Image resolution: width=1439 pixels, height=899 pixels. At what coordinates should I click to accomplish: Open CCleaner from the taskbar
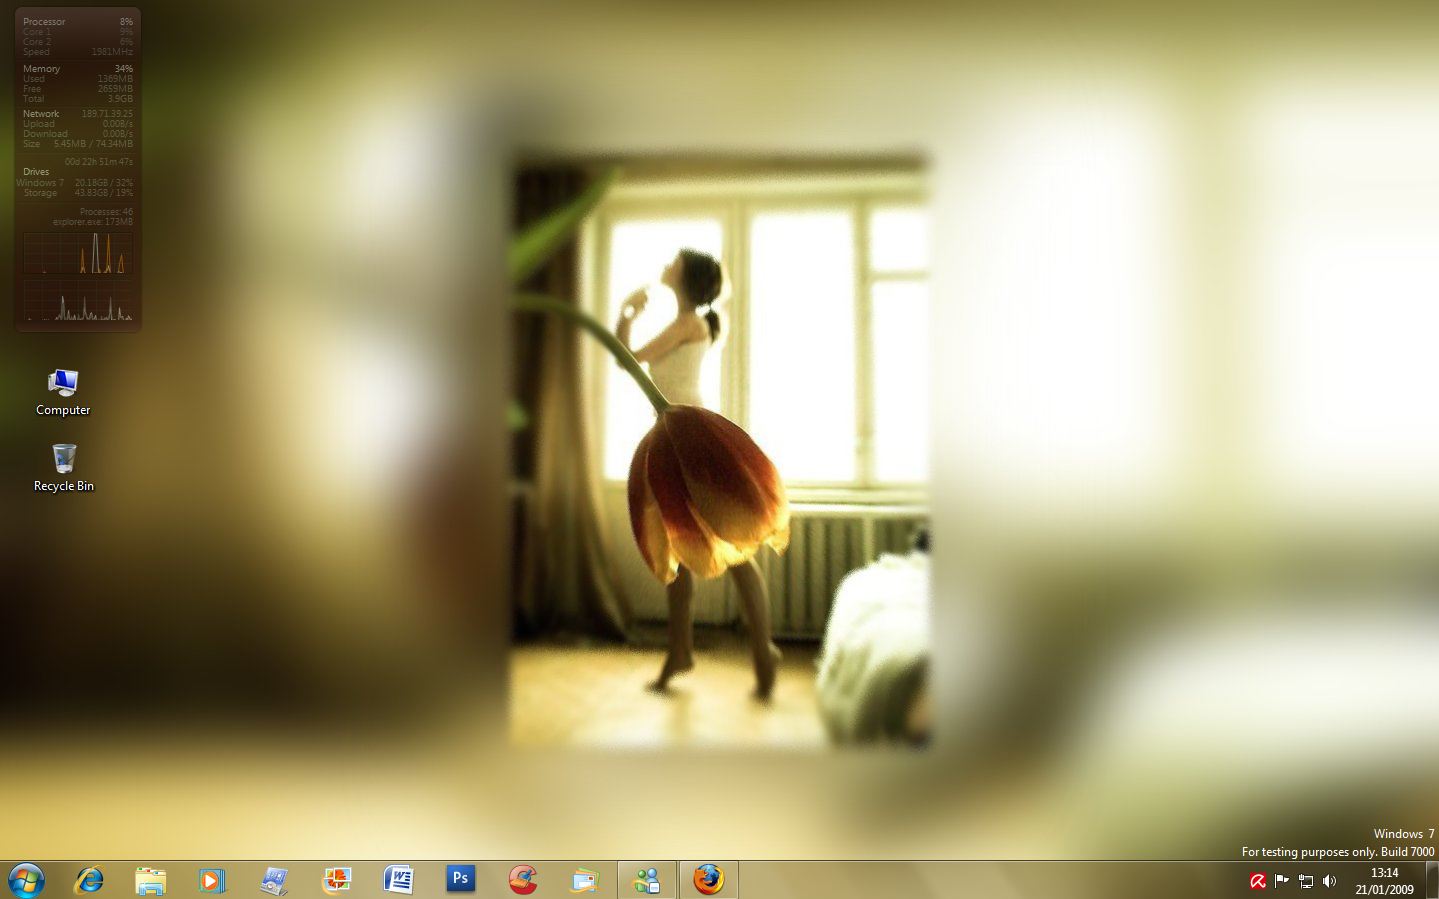pos(522,880)
